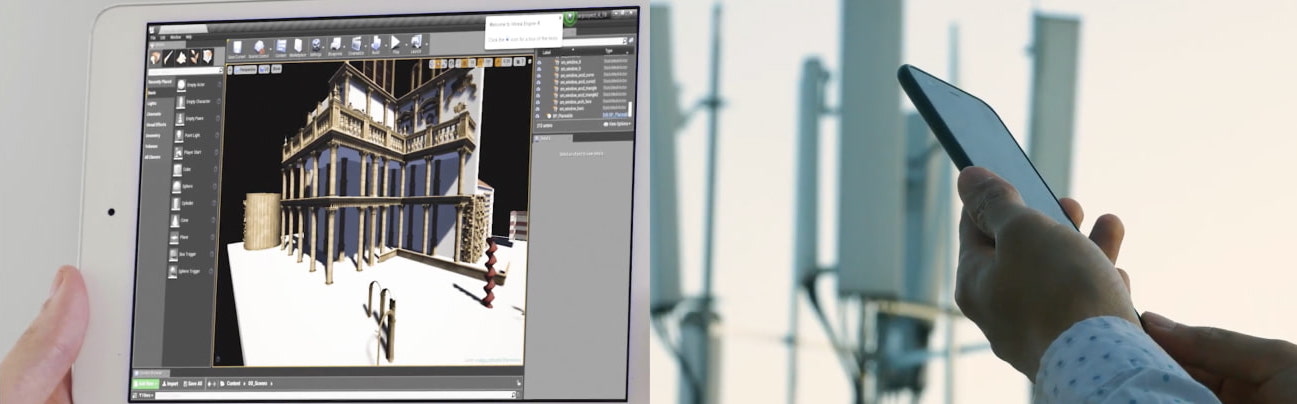Open Content browser from toolbar
Screen dimensions: 1297x404
281,48
